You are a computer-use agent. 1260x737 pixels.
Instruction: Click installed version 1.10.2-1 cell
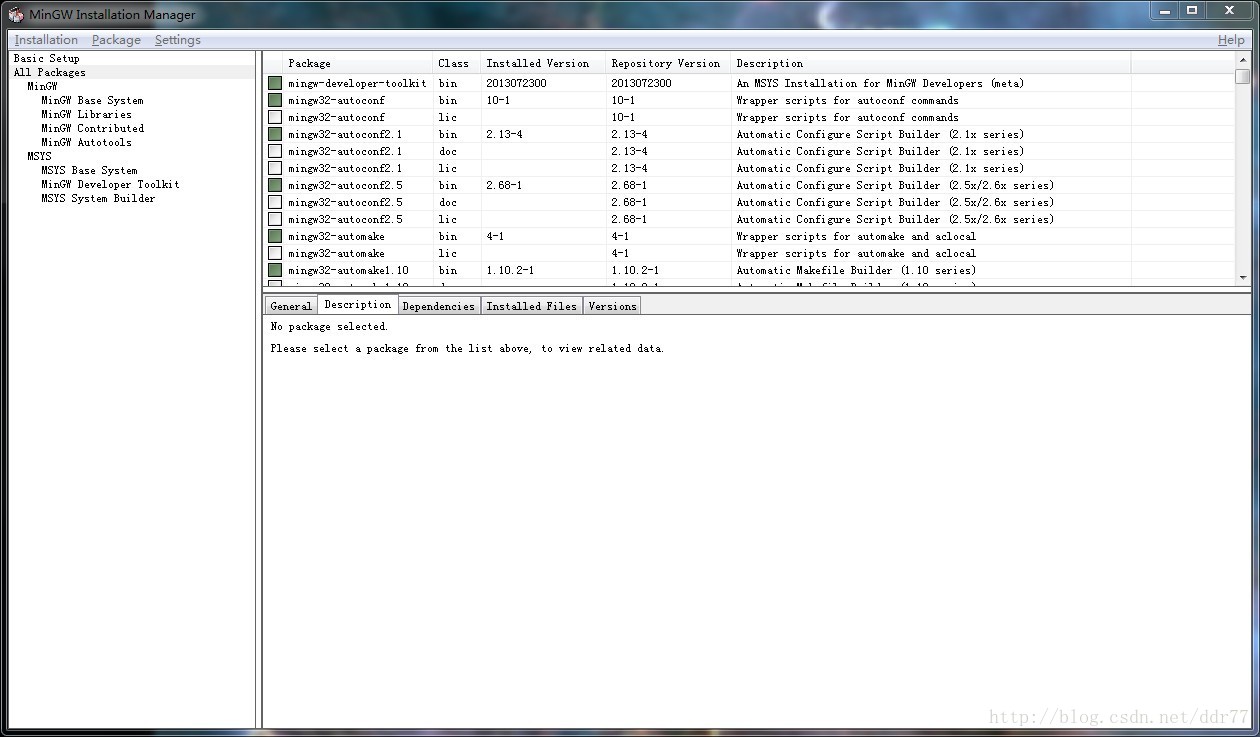pos(510,270)
